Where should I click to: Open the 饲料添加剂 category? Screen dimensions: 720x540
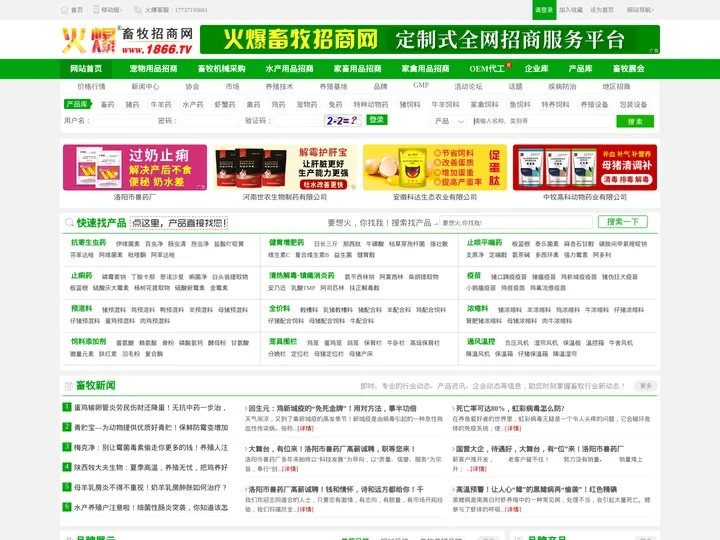pos(88,342)
